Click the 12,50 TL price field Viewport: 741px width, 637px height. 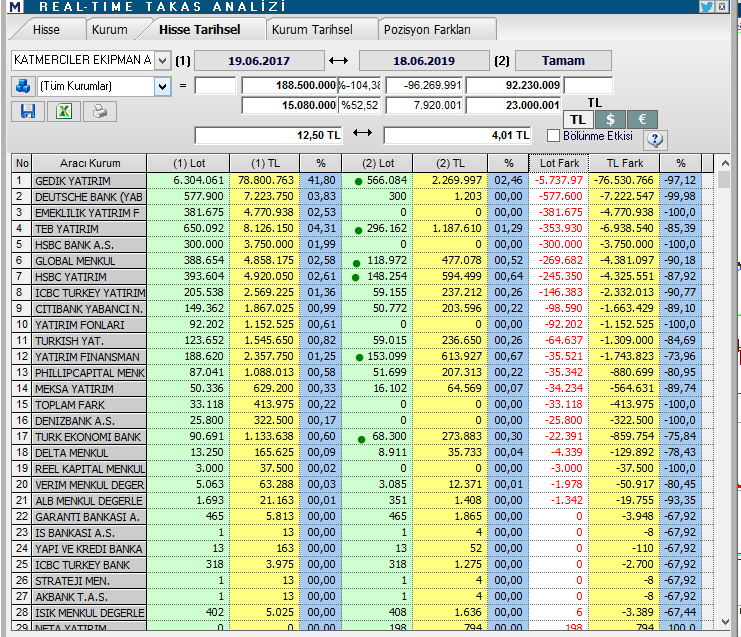[268, 135]
